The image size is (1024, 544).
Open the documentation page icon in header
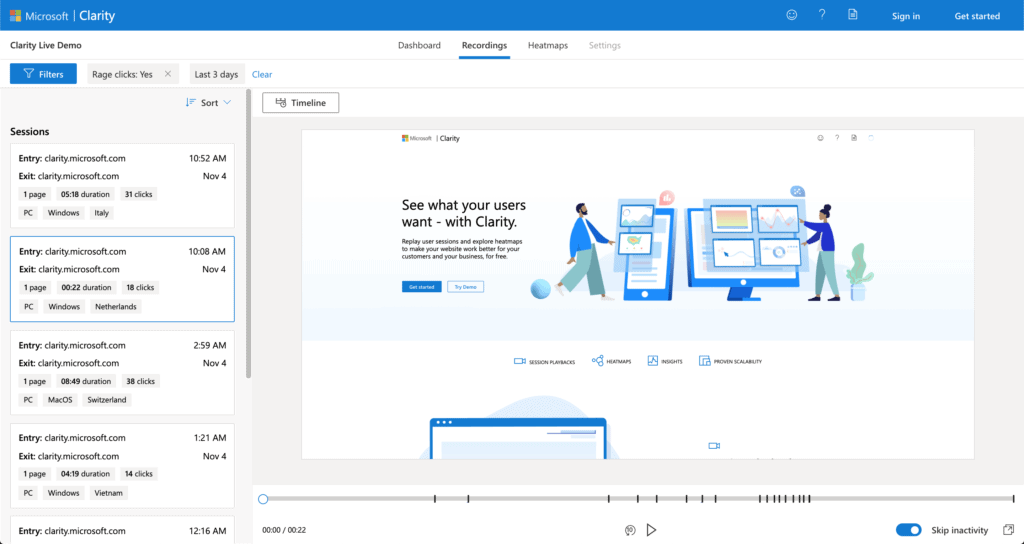852,15
